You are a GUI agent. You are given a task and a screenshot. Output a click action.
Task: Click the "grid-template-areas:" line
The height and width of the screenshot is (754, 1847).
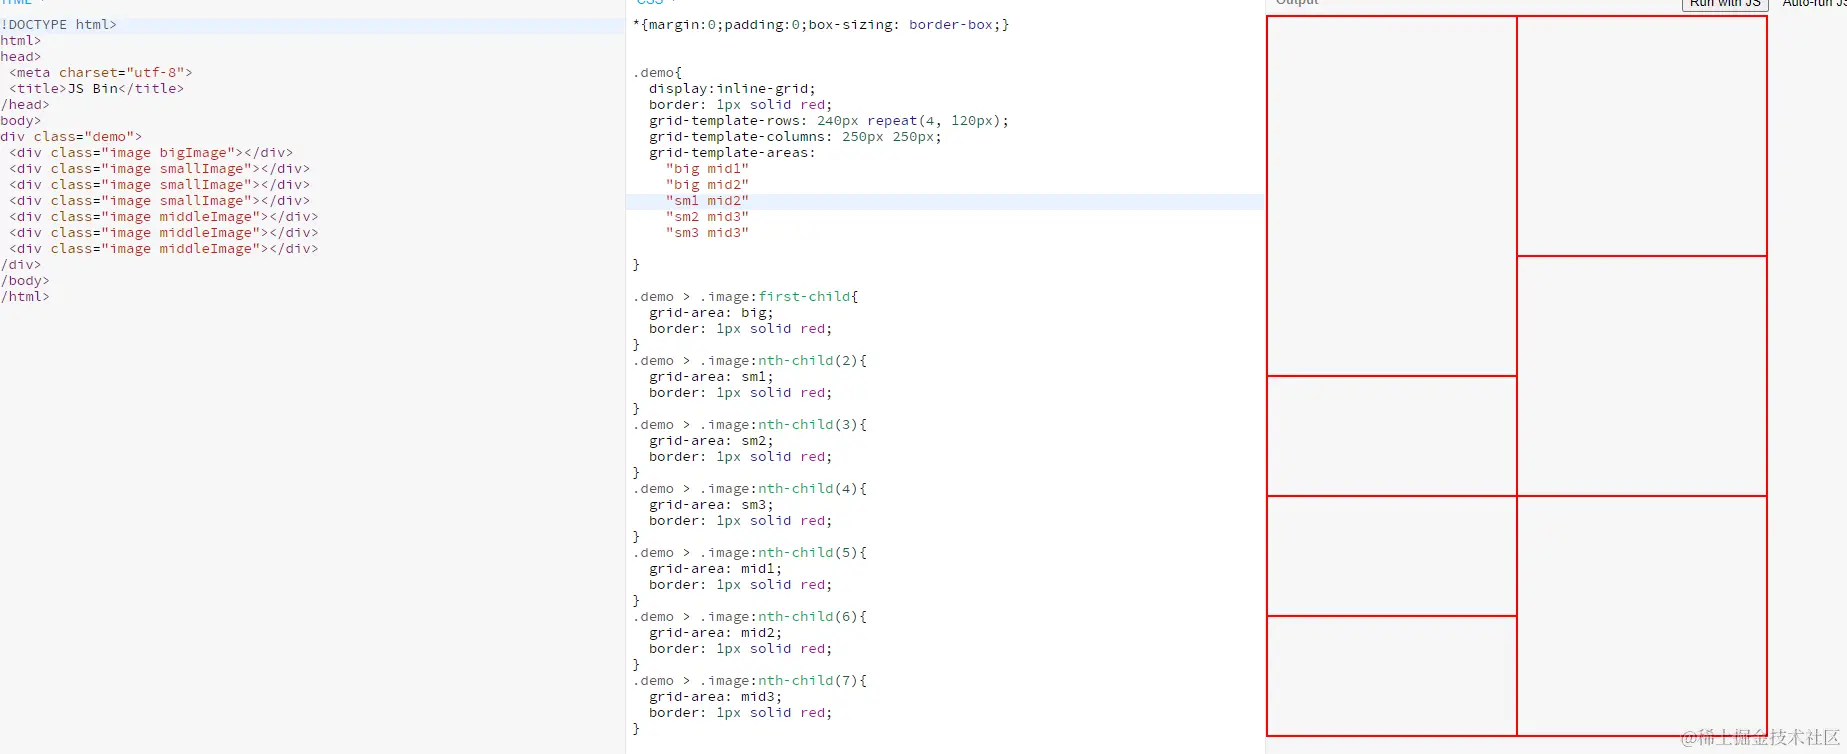732,153
